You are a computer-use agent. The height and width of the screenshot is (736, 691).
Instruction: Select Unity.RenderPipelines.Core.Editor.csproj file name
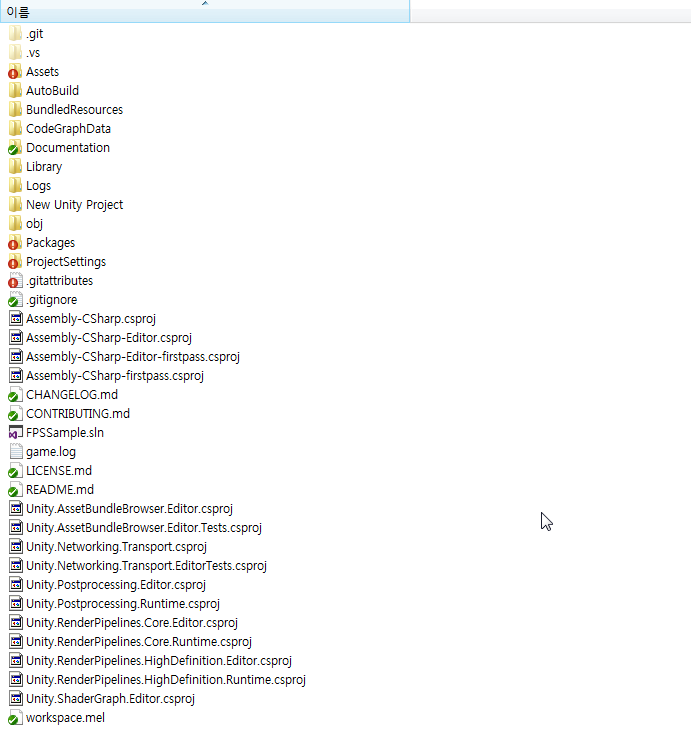click(132, 623)
